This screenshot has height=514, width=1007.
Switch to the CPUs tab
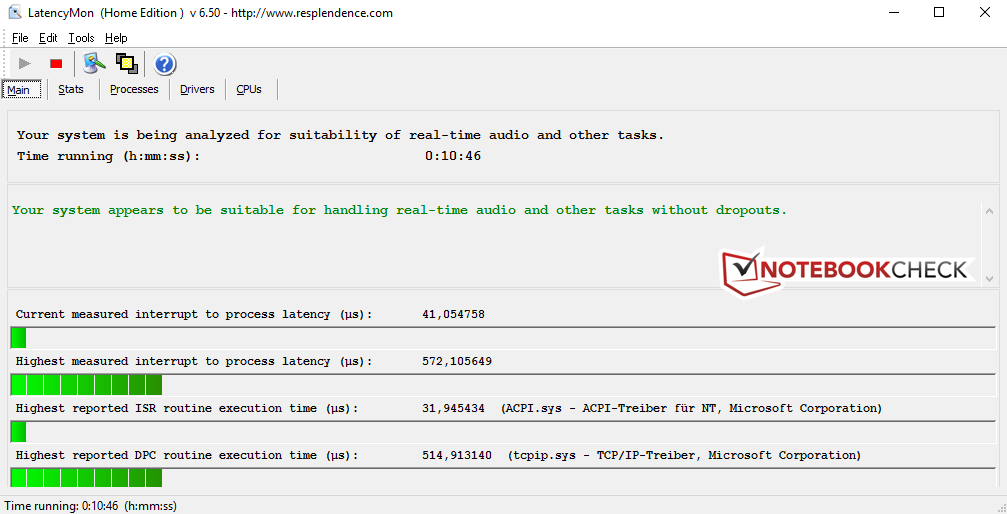(249, 89)
